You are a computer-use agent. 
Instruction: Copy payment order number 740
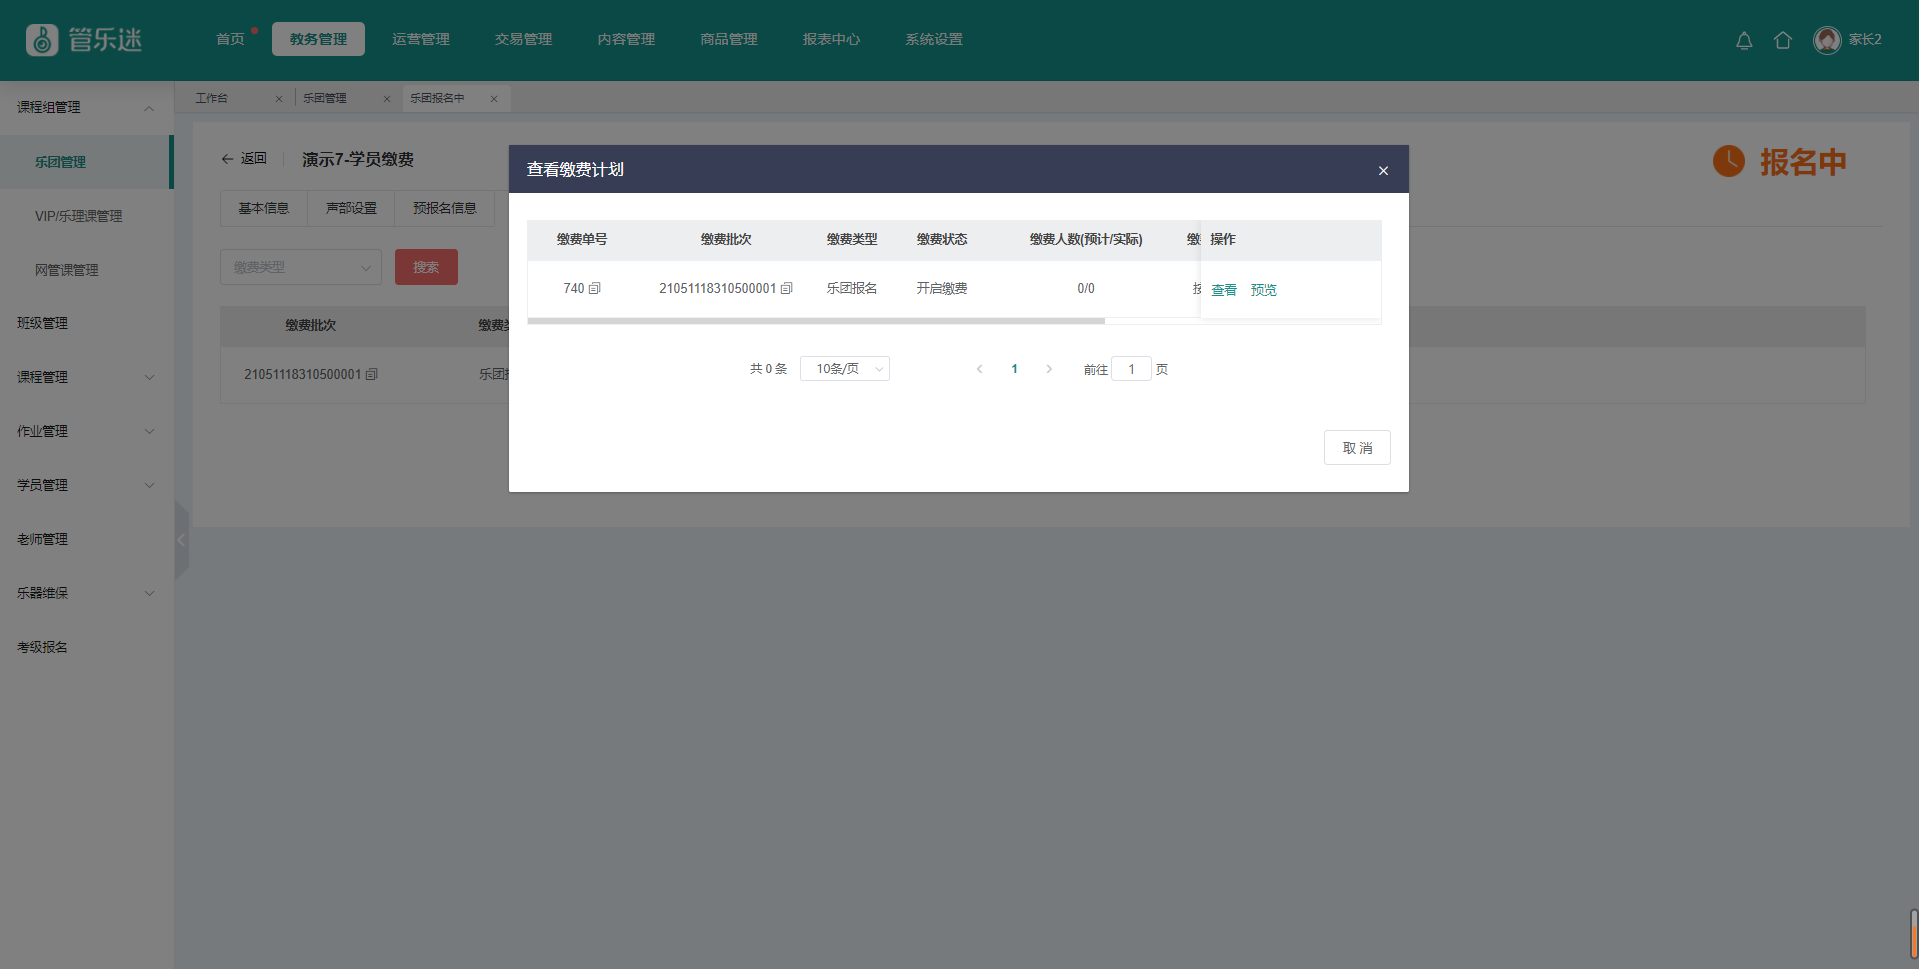pos(595,289)
